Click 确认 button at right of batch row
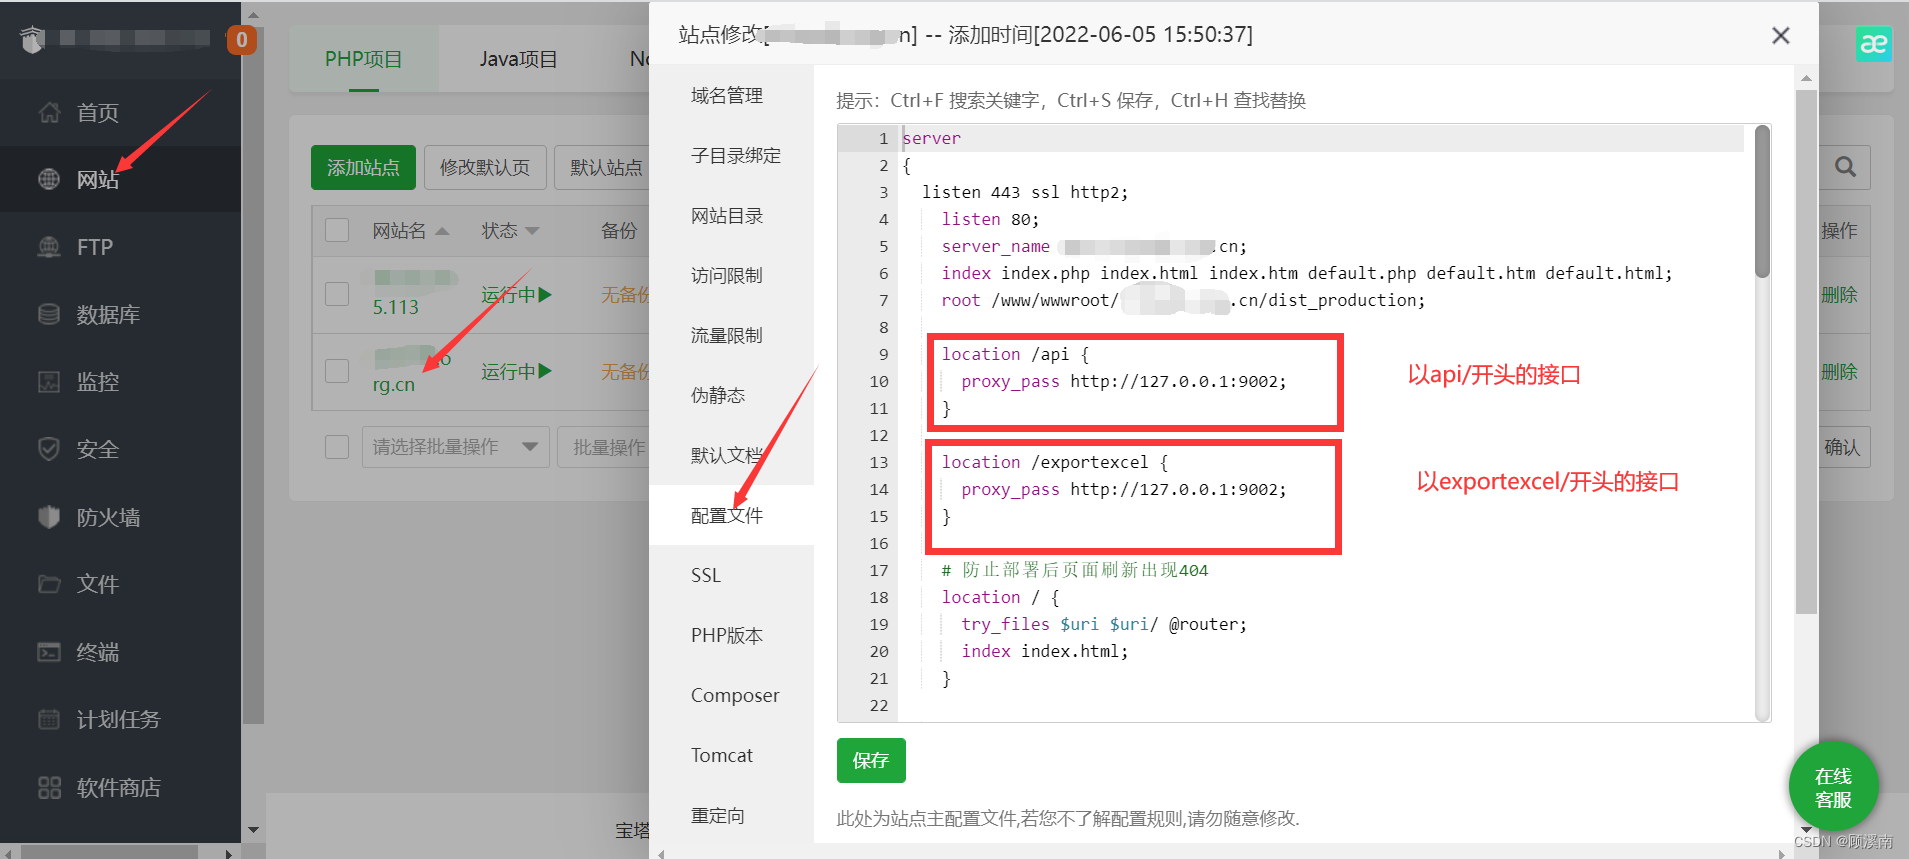 coord(1842,447)
